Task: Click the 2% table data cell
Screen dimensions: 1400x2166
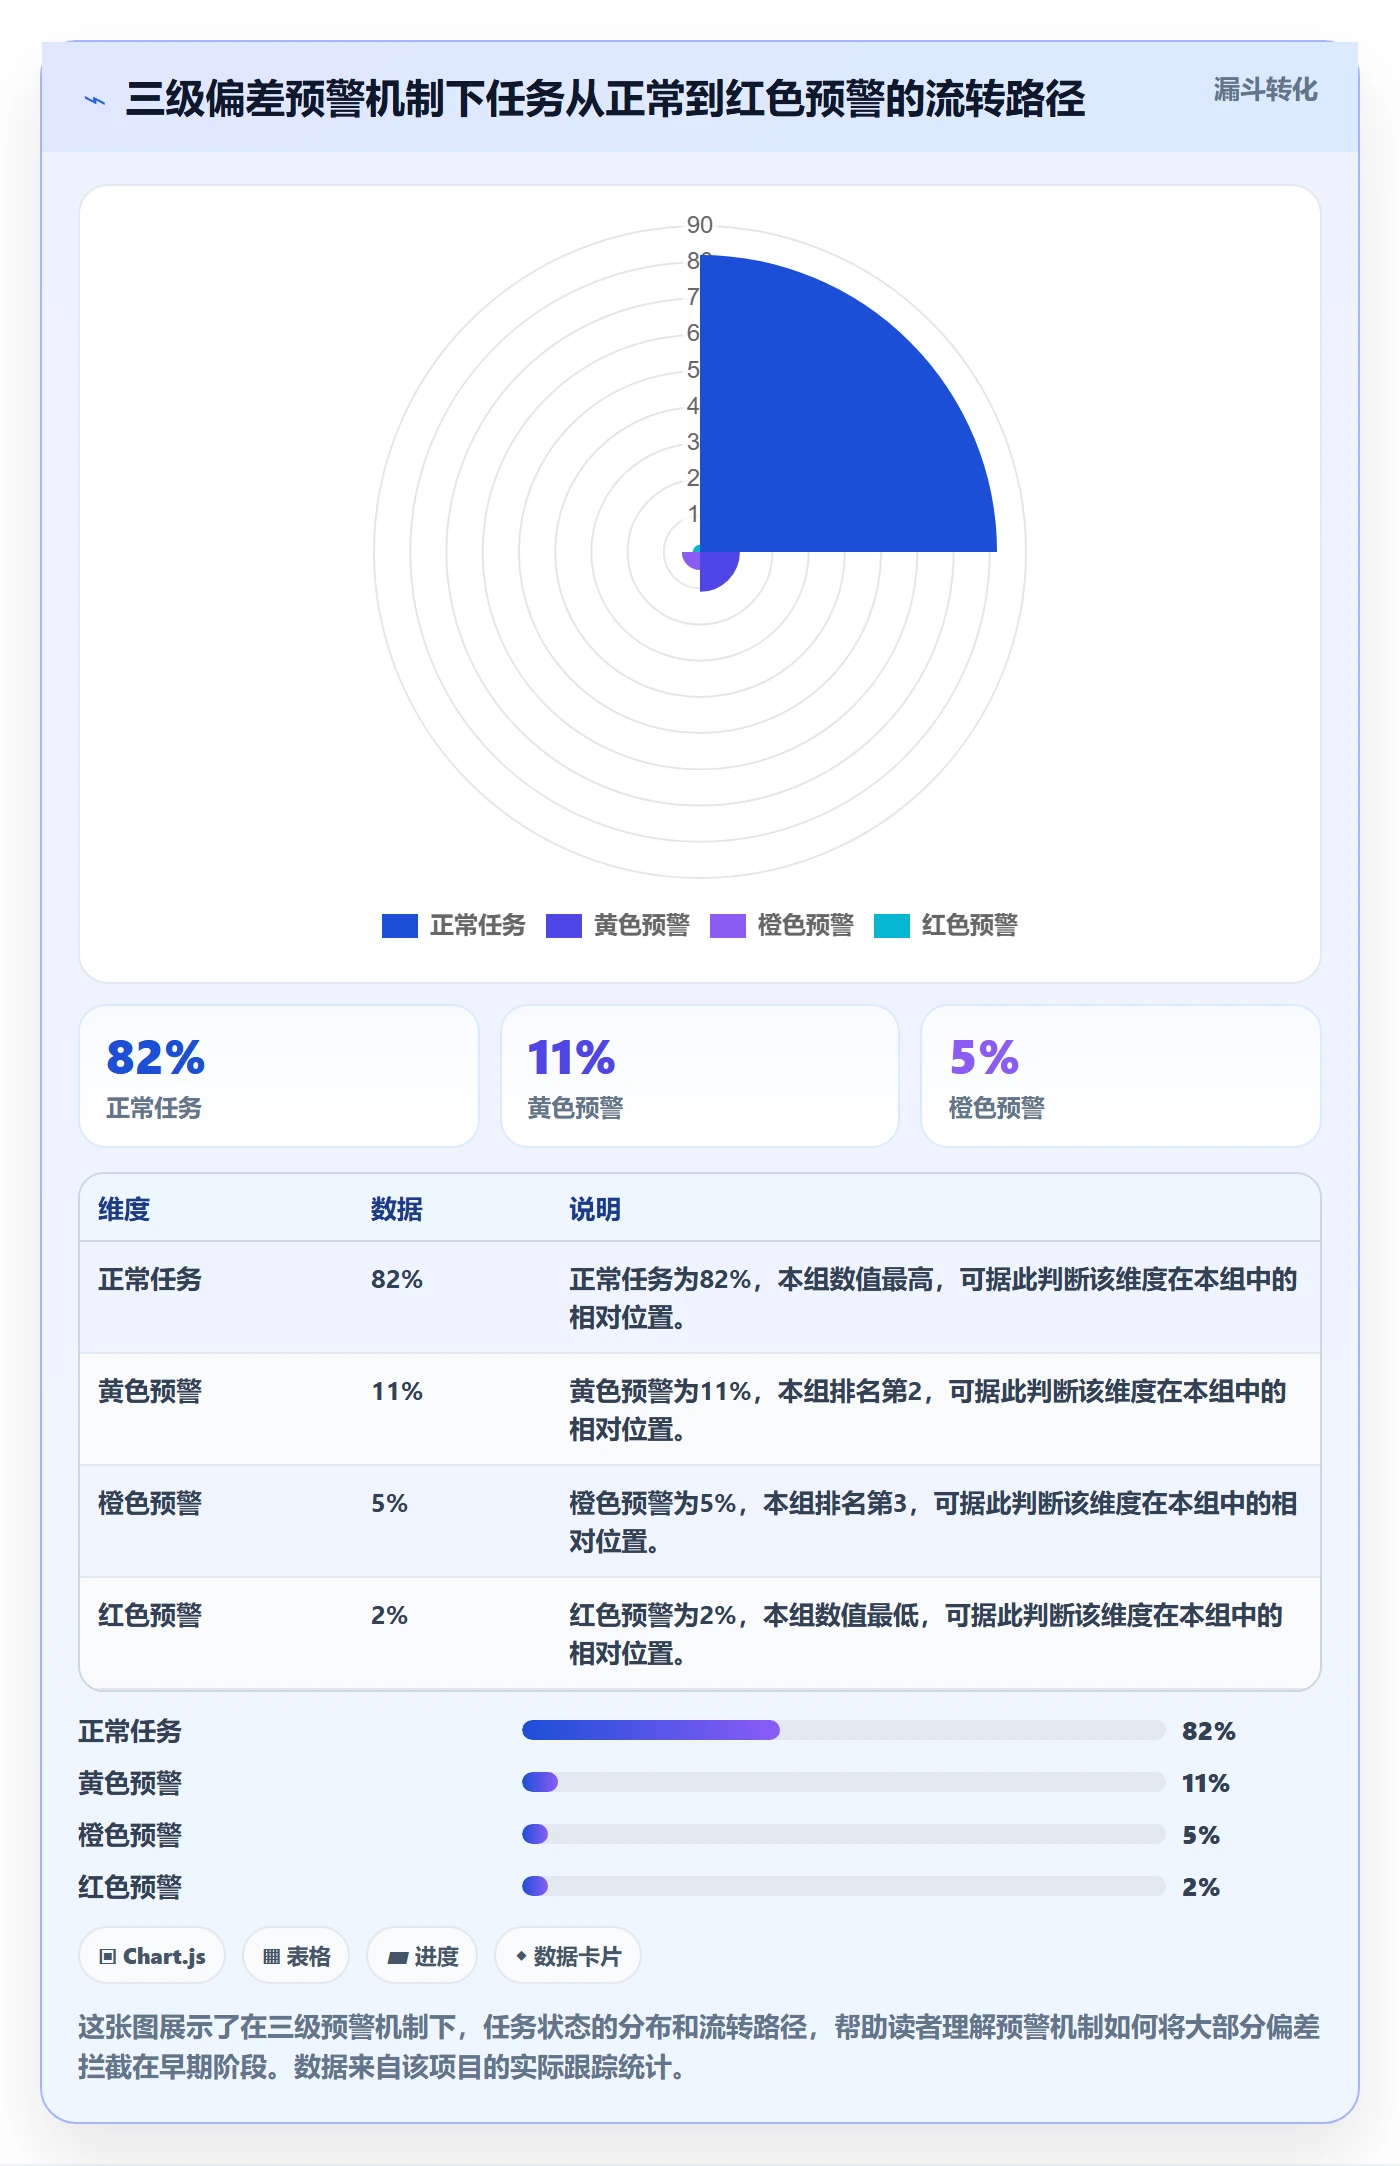Action: [x=389, y=1615]
